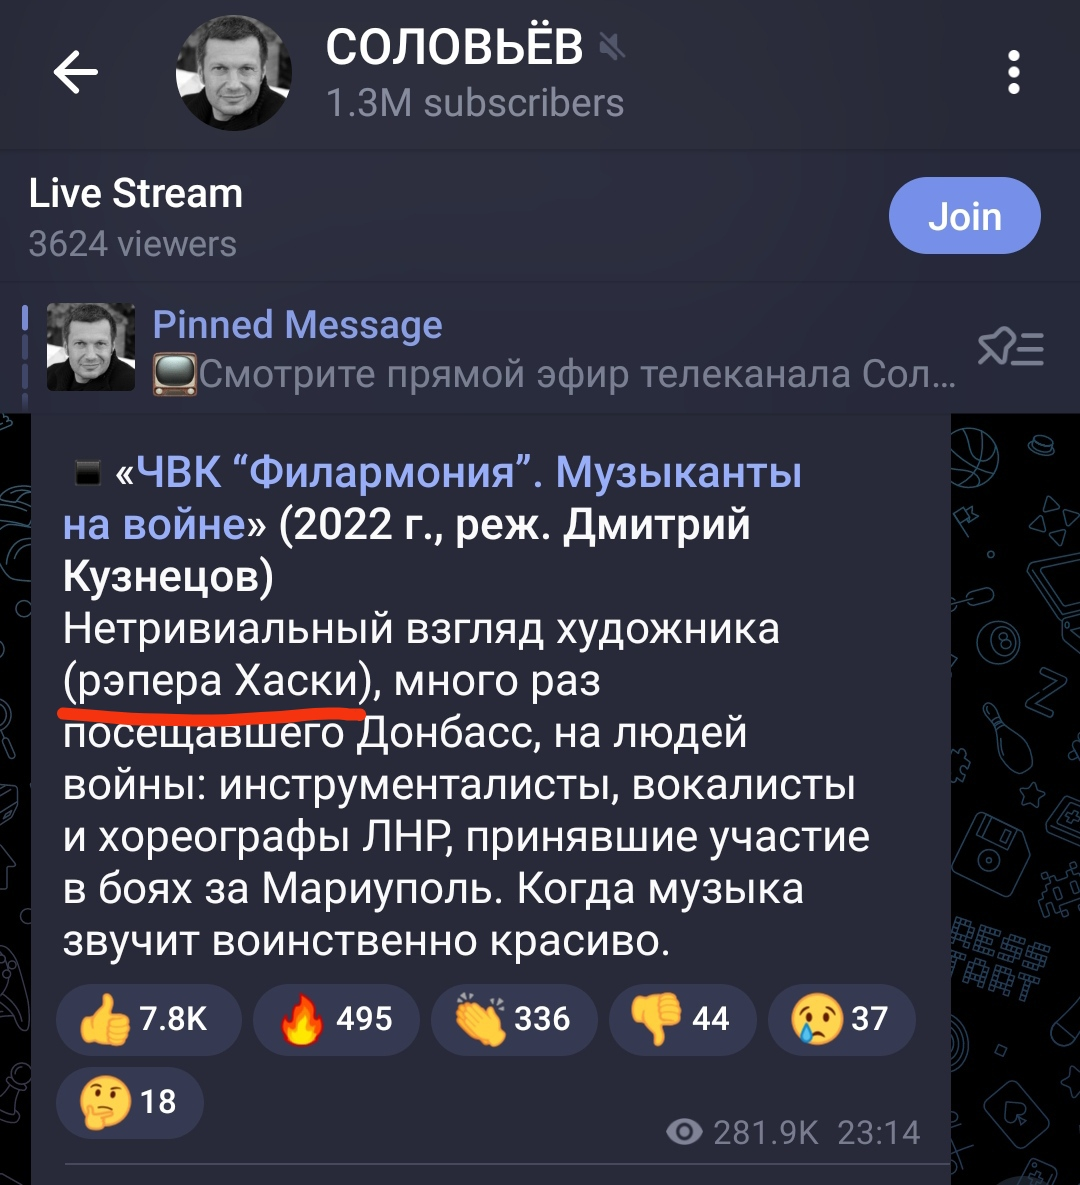This screenshot has height=1185, width=1080.
Task: Add the thinking face reaction 18
Action: click(130, 1103)
